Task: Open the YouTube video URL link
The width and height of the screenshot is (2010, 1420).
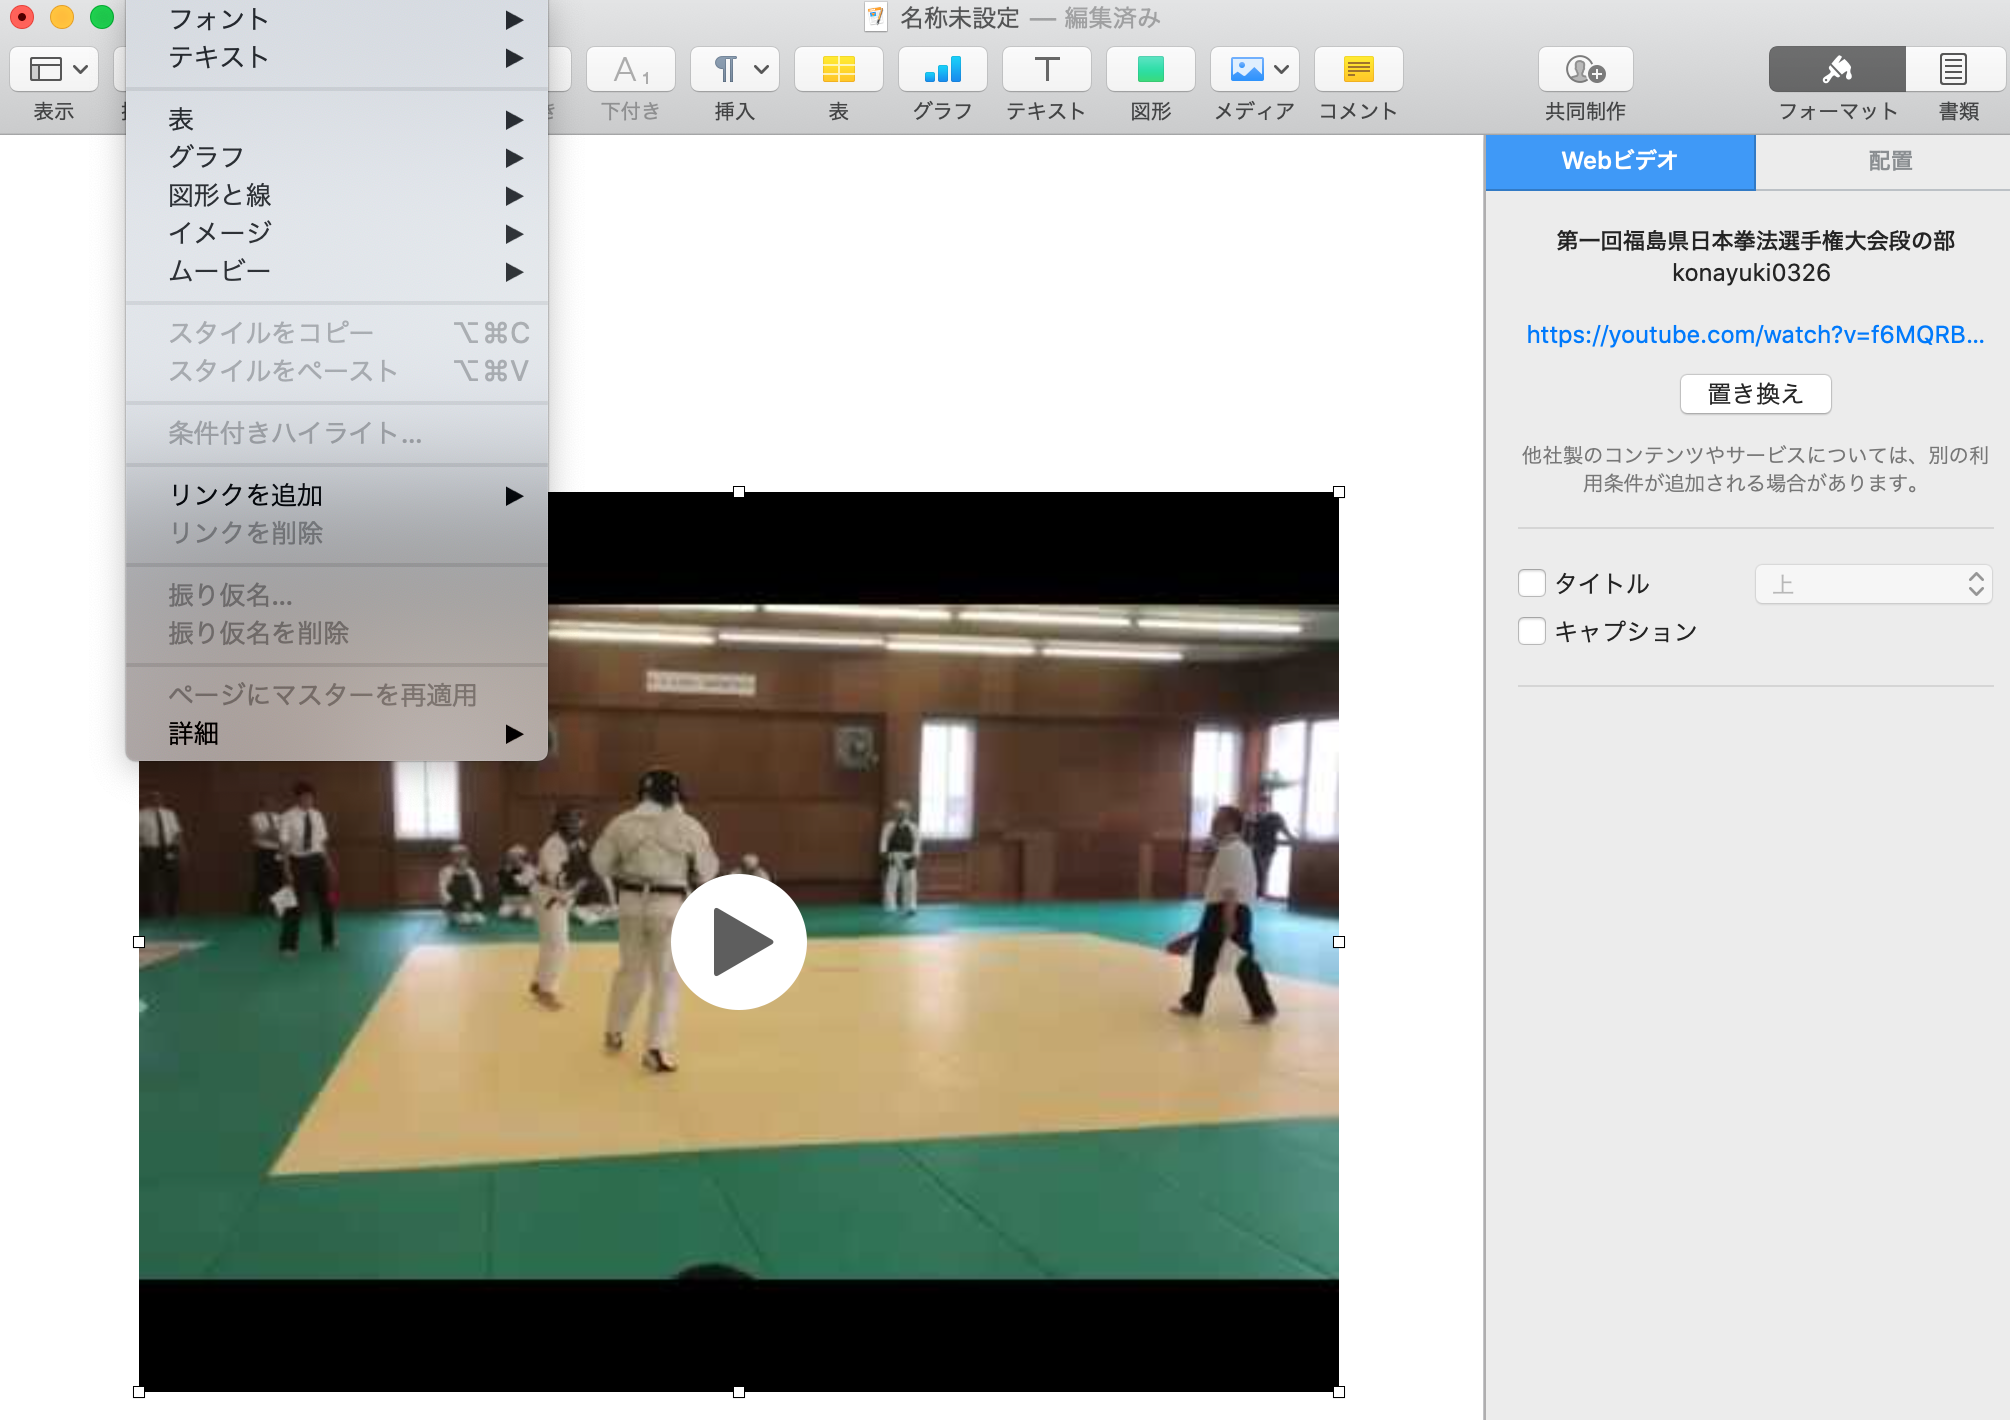Action: (x=1755, y=335)
